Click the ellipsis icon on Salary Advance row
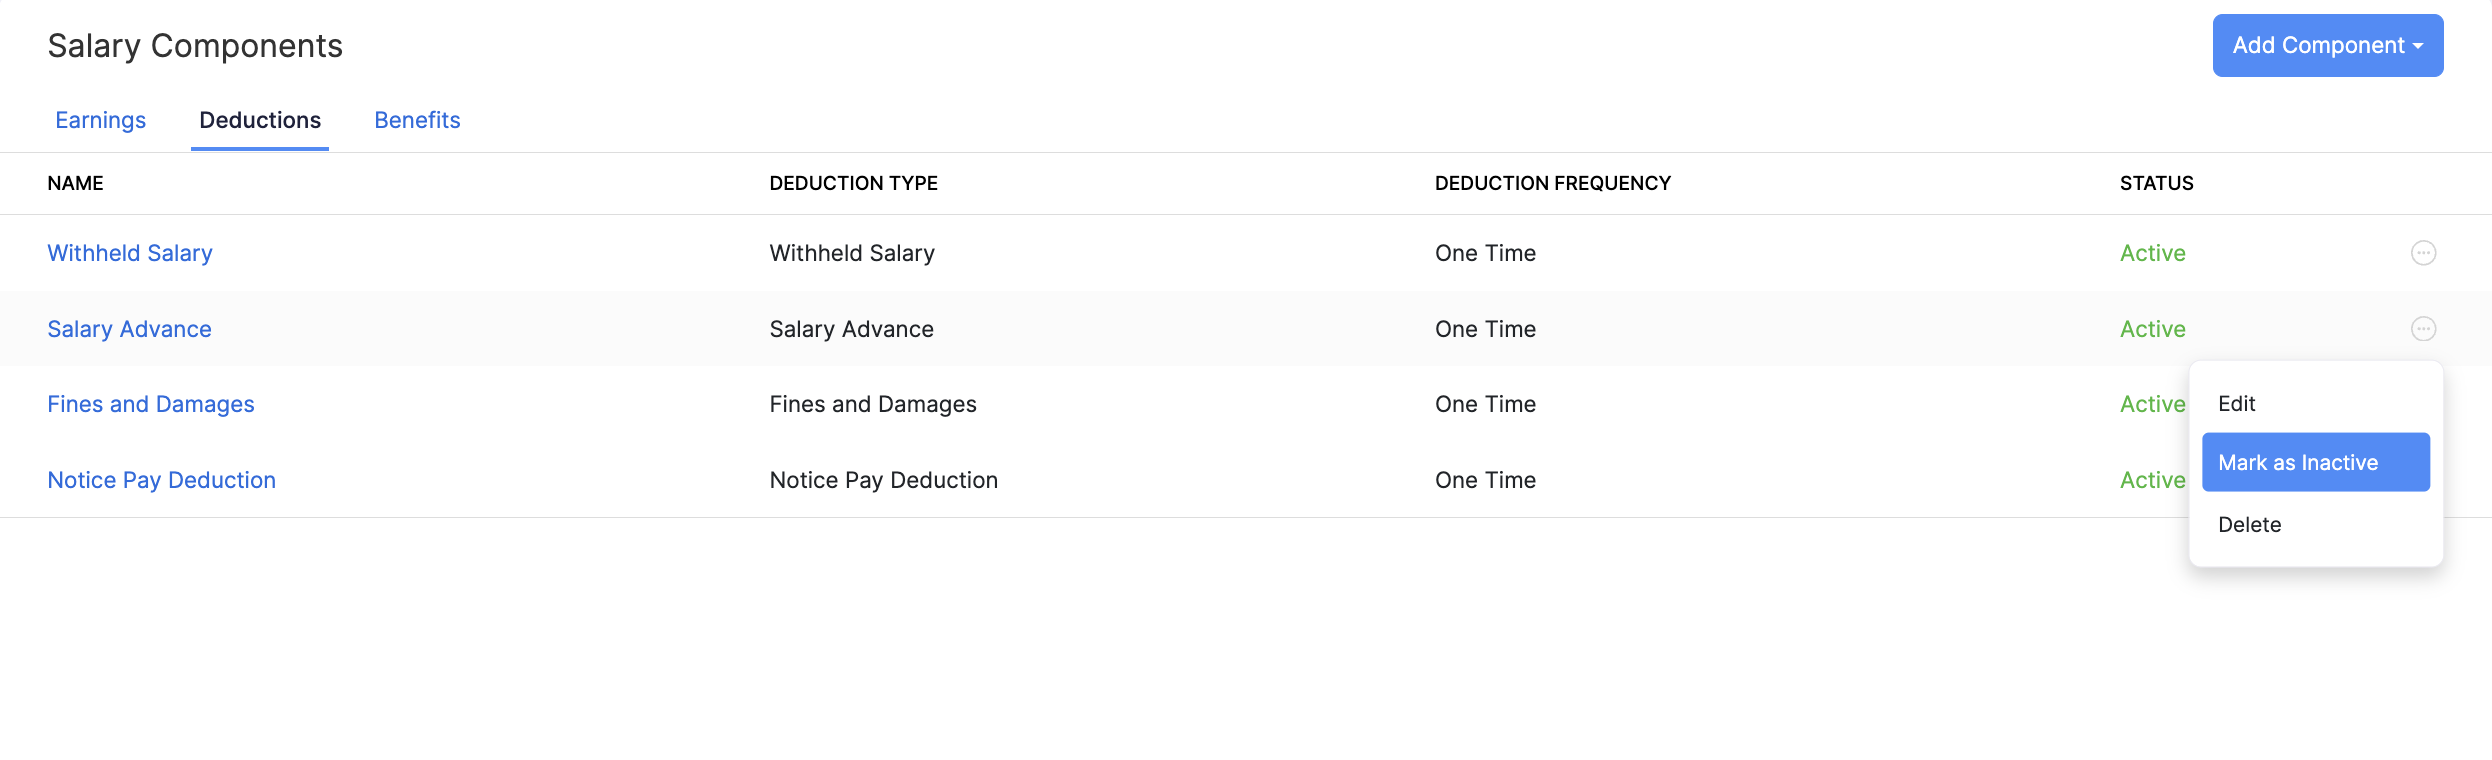Viewport: 2492px width, 760px height. pyautogui.click(x=2423, y=329)
